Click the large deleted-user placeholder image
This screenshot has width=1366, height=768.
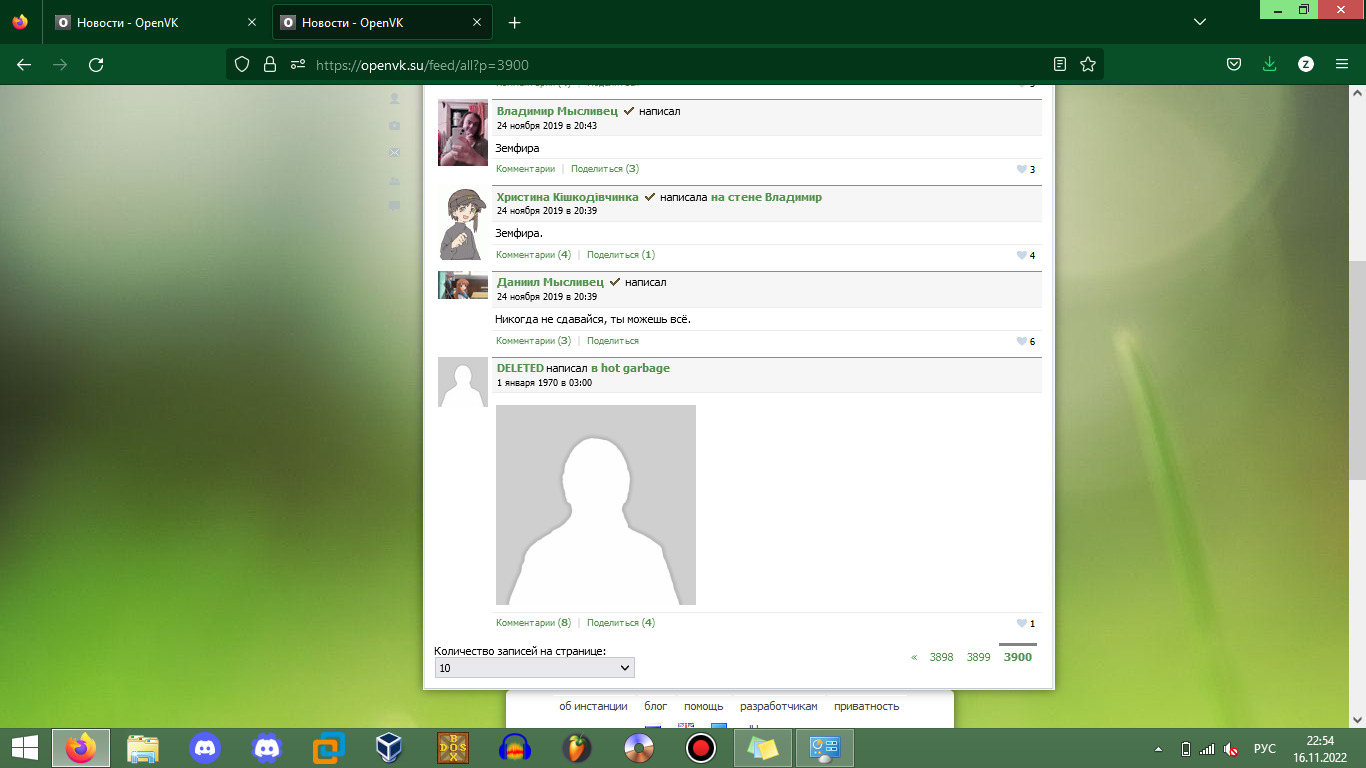click(596, 505)
